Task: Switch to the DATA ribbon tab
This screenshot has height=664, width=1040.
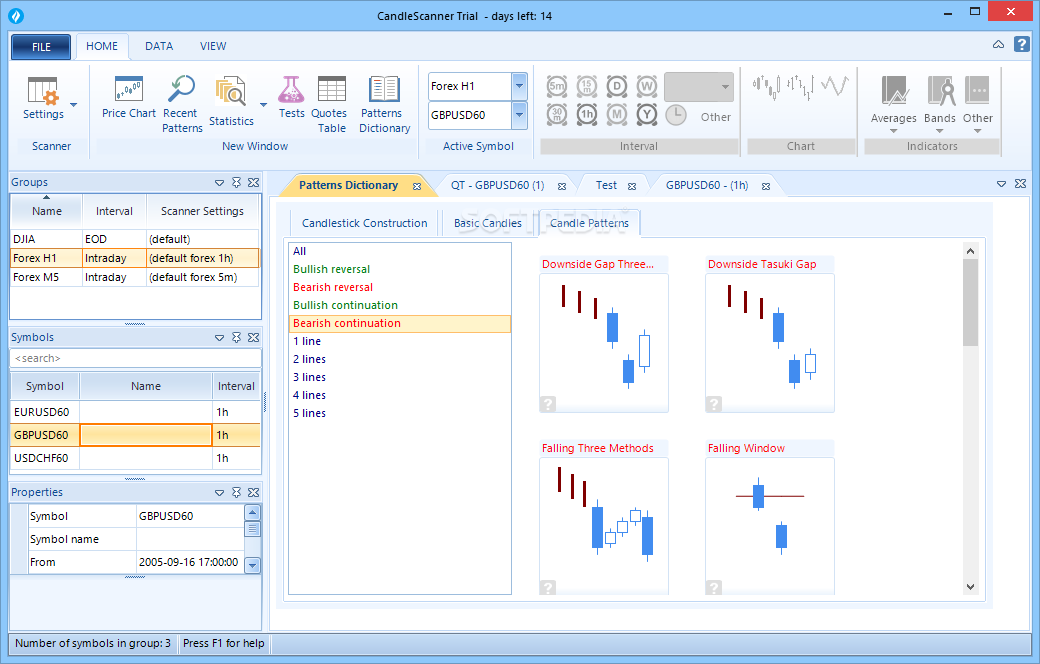Action: tap(159, 46)
